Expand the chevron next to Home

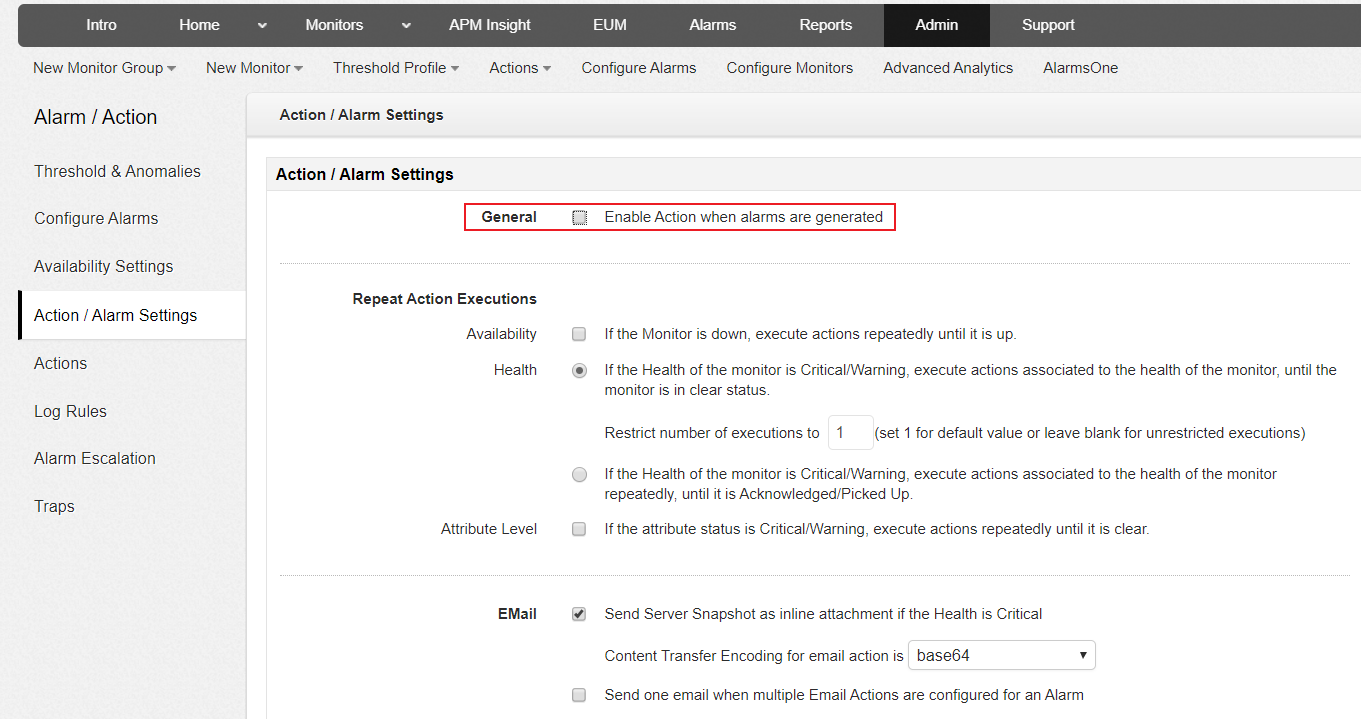[x=262, y=25]
